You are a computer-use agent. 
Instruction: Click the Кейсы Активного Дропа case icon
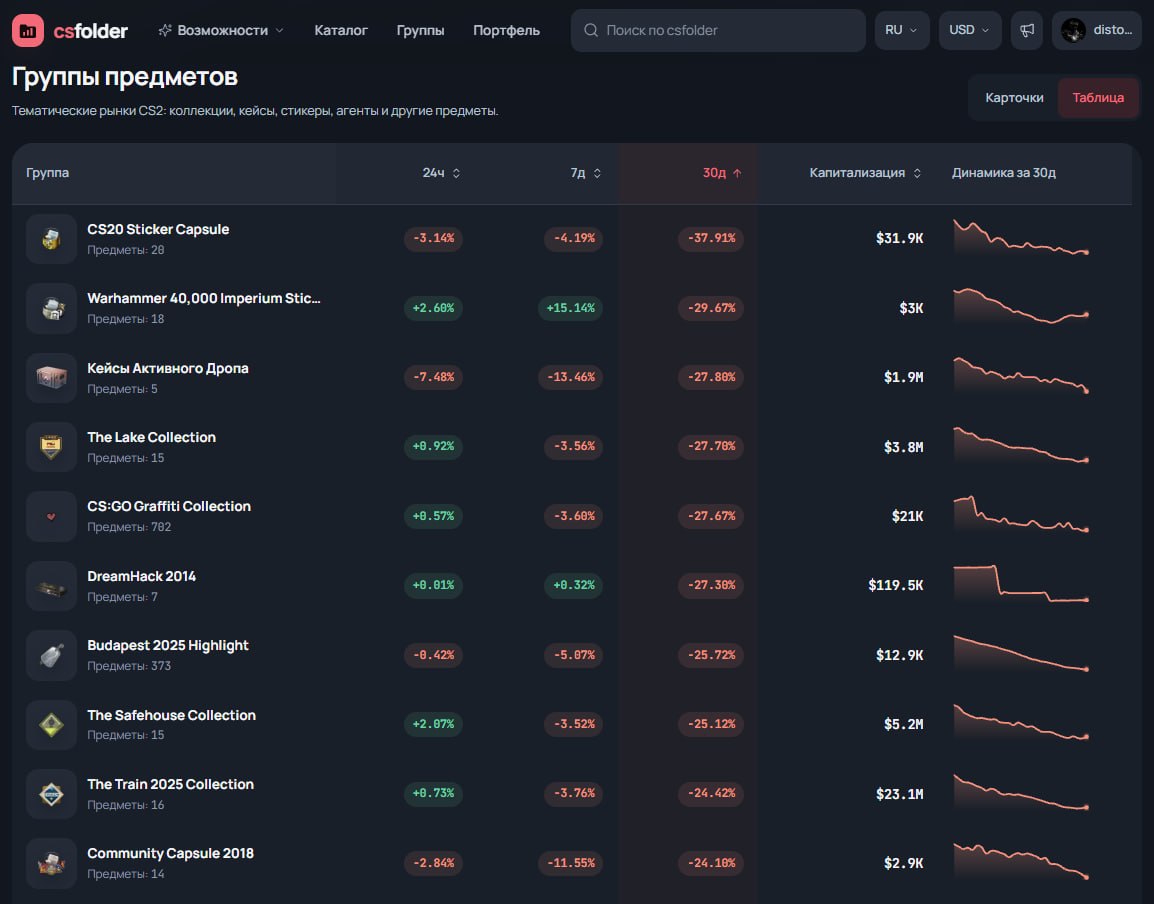(52, 378)
